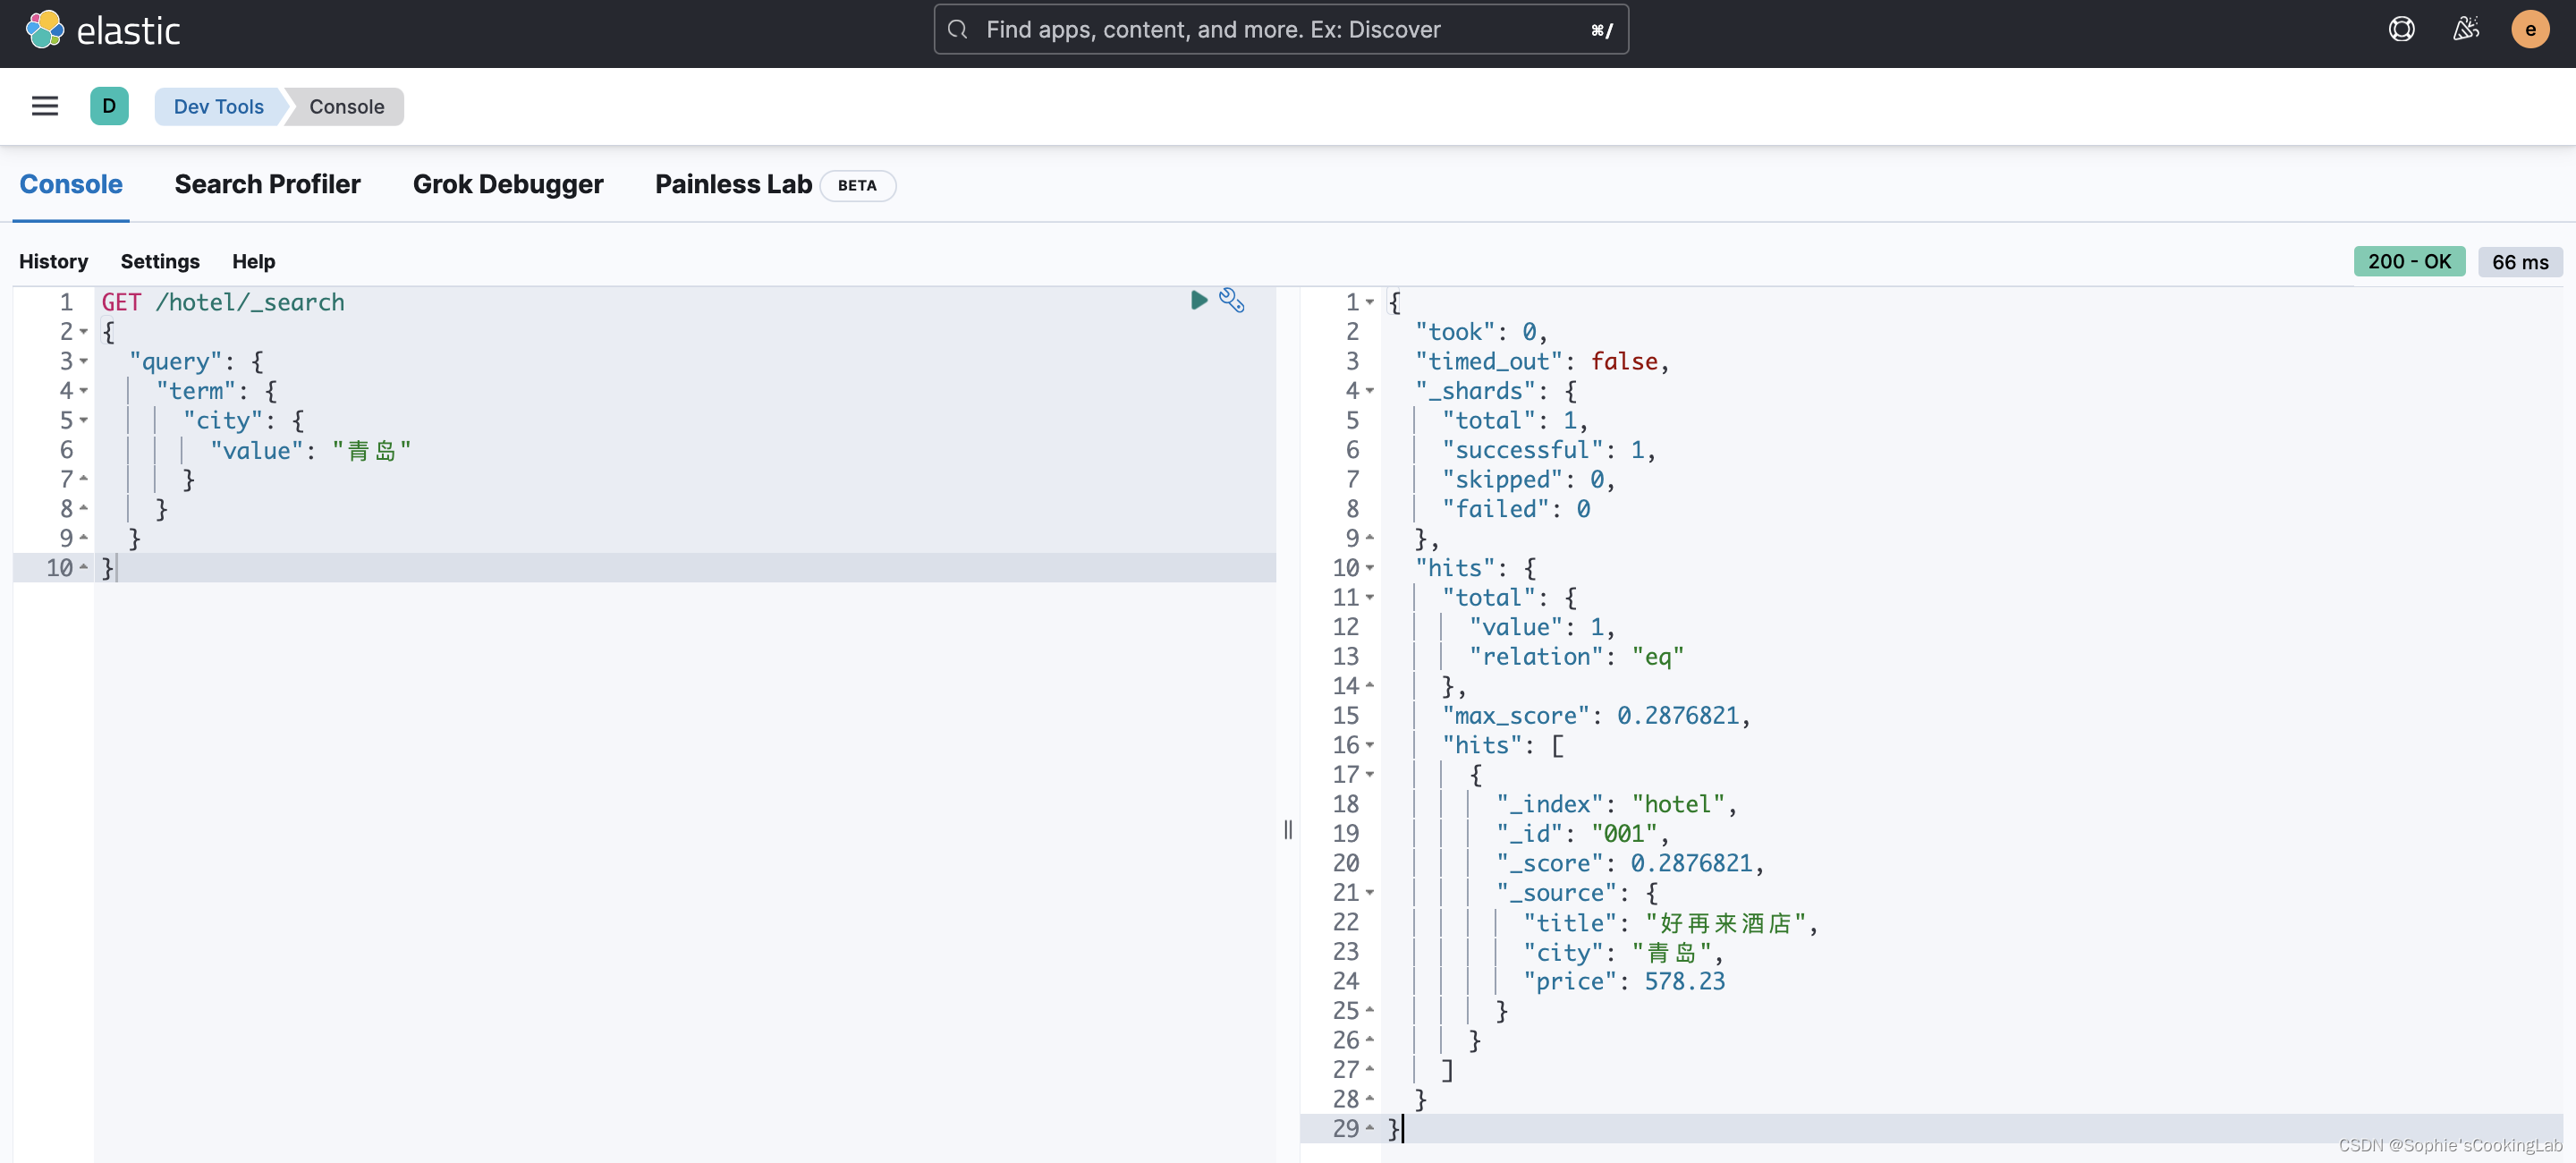Click the panel resize divider handle
2576x1163 pixels.
point(1288,829)
